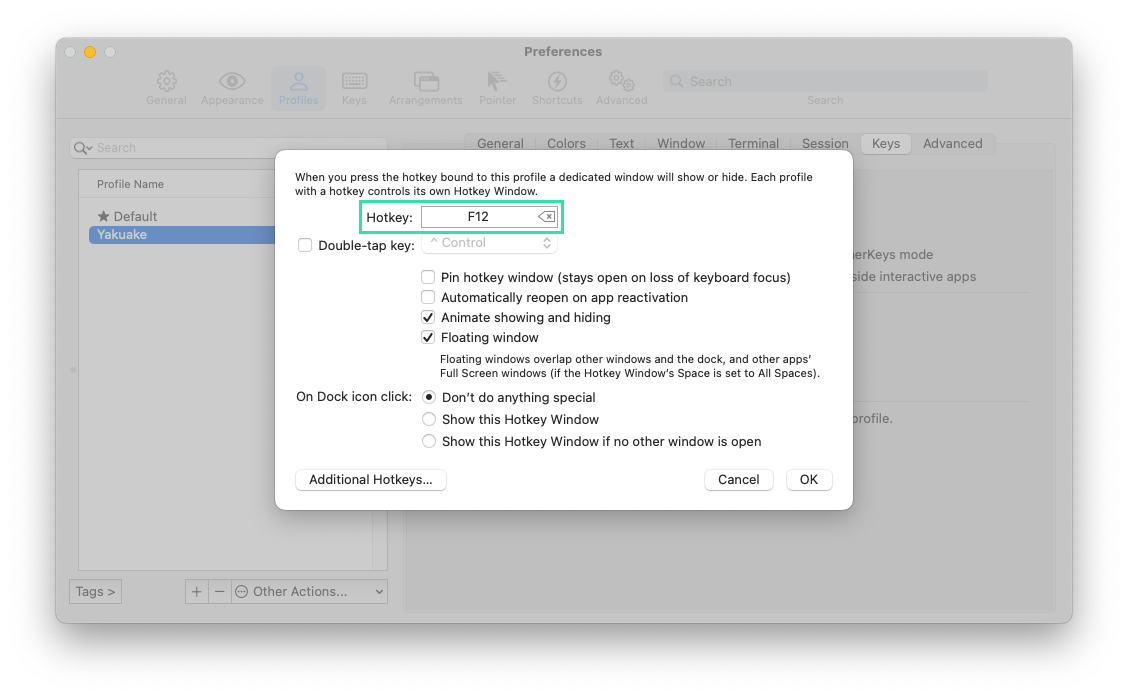Viewport: 1128px width, 697px height.
Task: Select the Yakuake profile row
Action: pyautogui.click(x=182, y=234)
